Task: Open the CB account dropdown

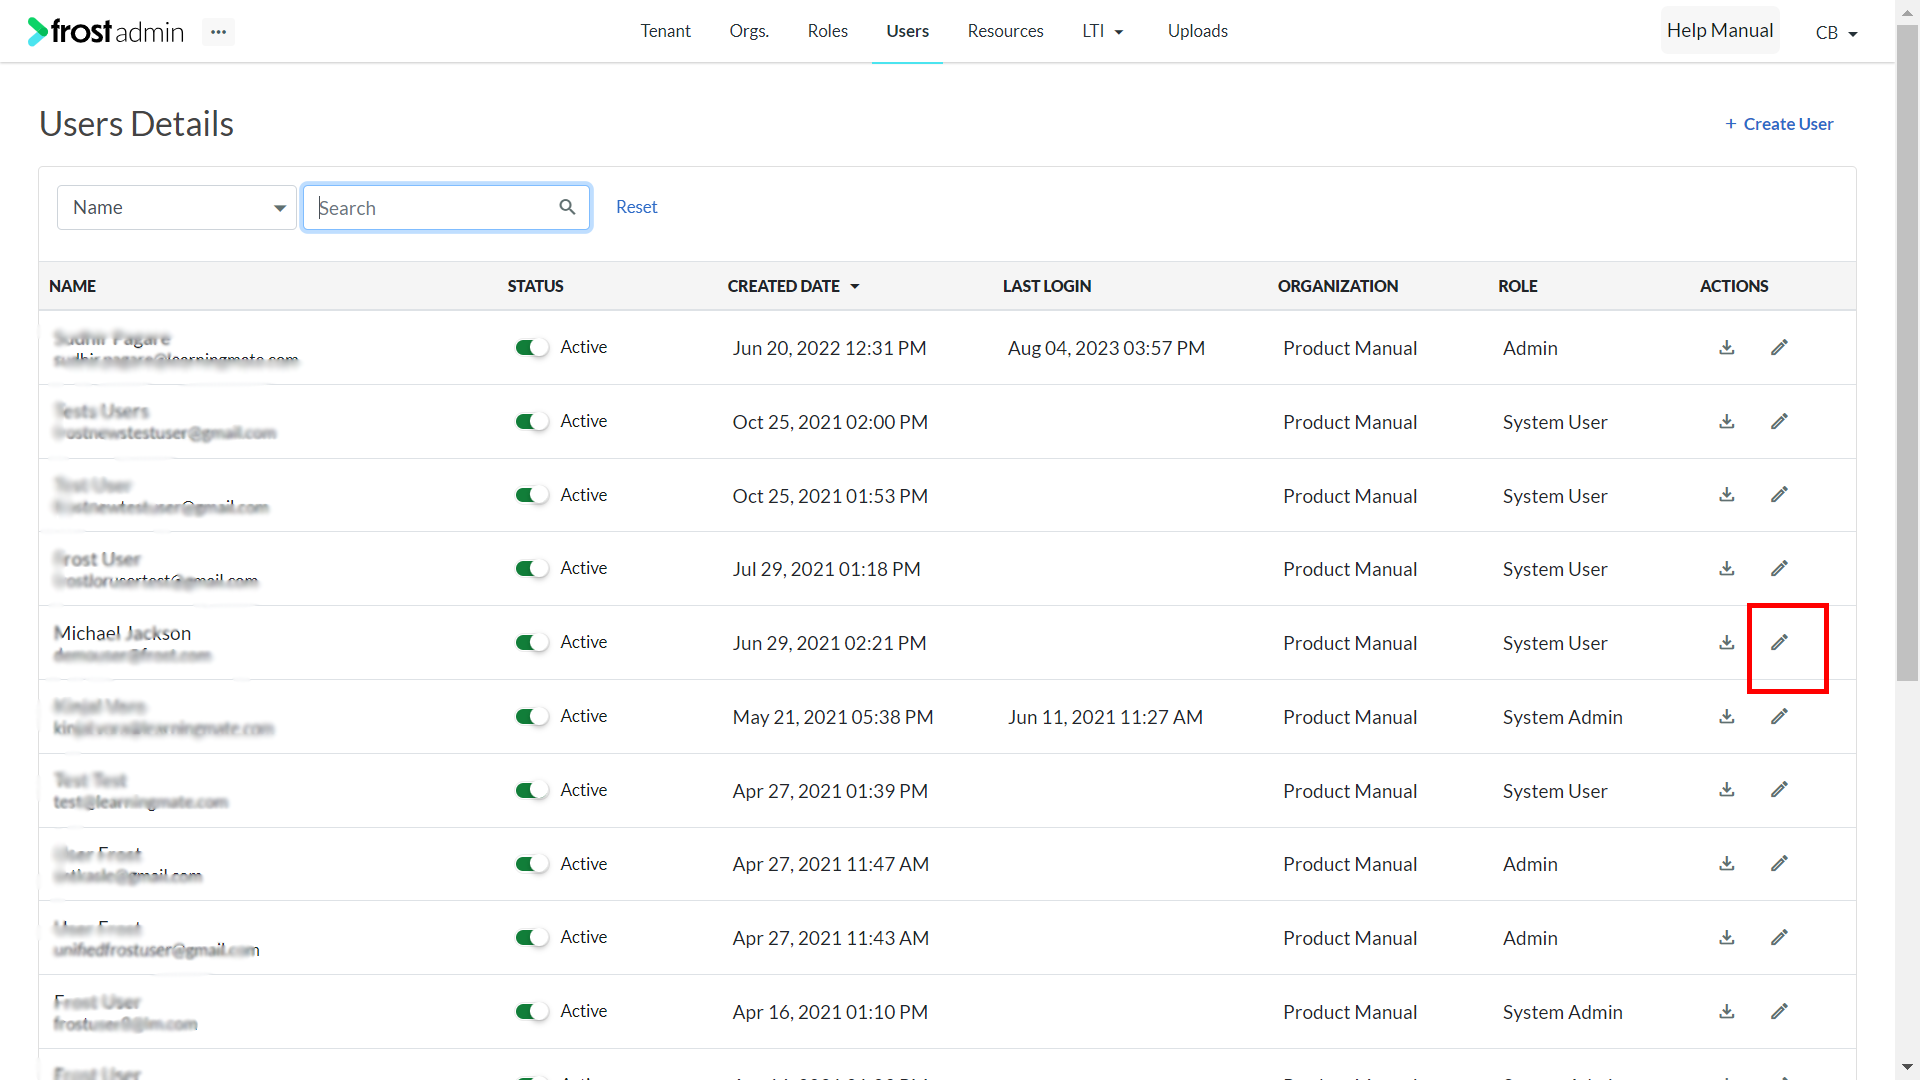Action: coord(1836,32)
